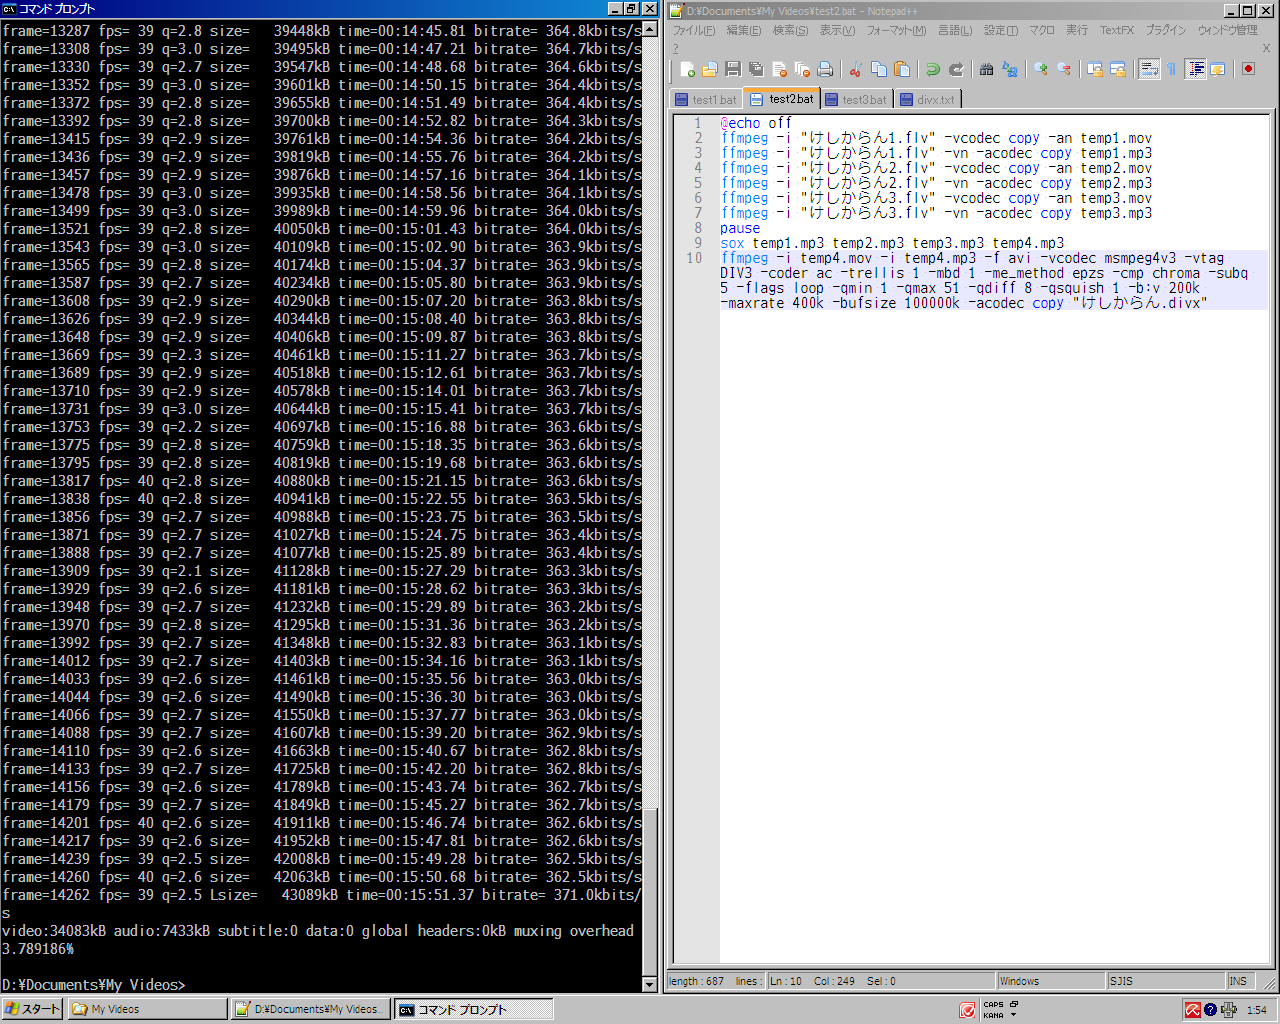1280x1024 pixels.
Task: Open the divx.txt tab
Action: click(928, 100)
